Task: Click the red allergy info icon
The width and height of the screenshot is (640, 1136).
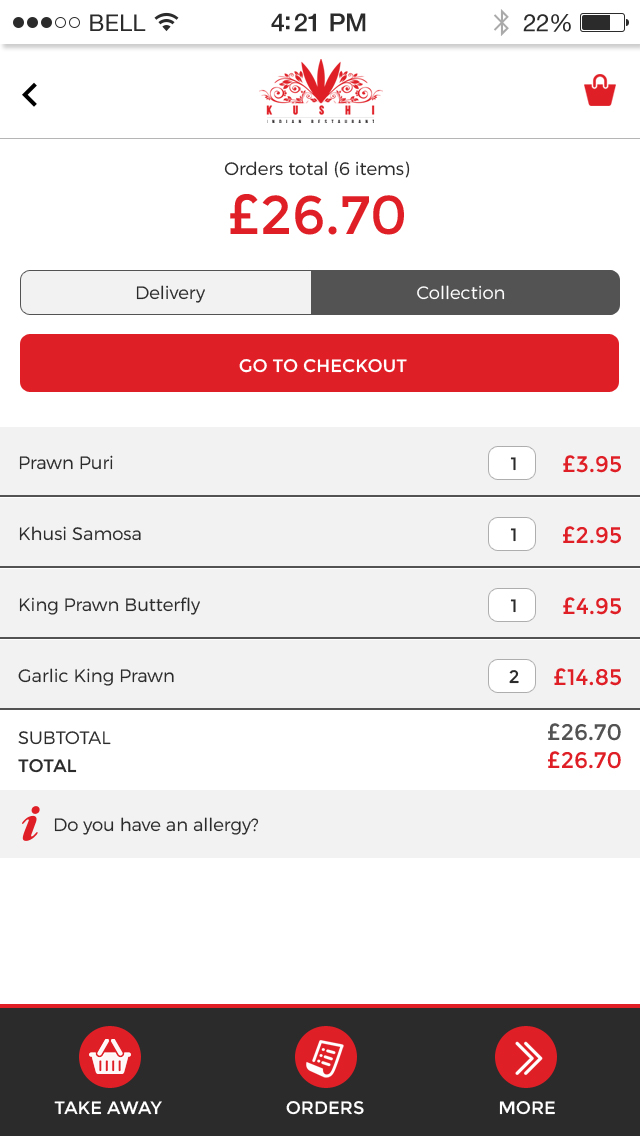Action: (30, 824)
